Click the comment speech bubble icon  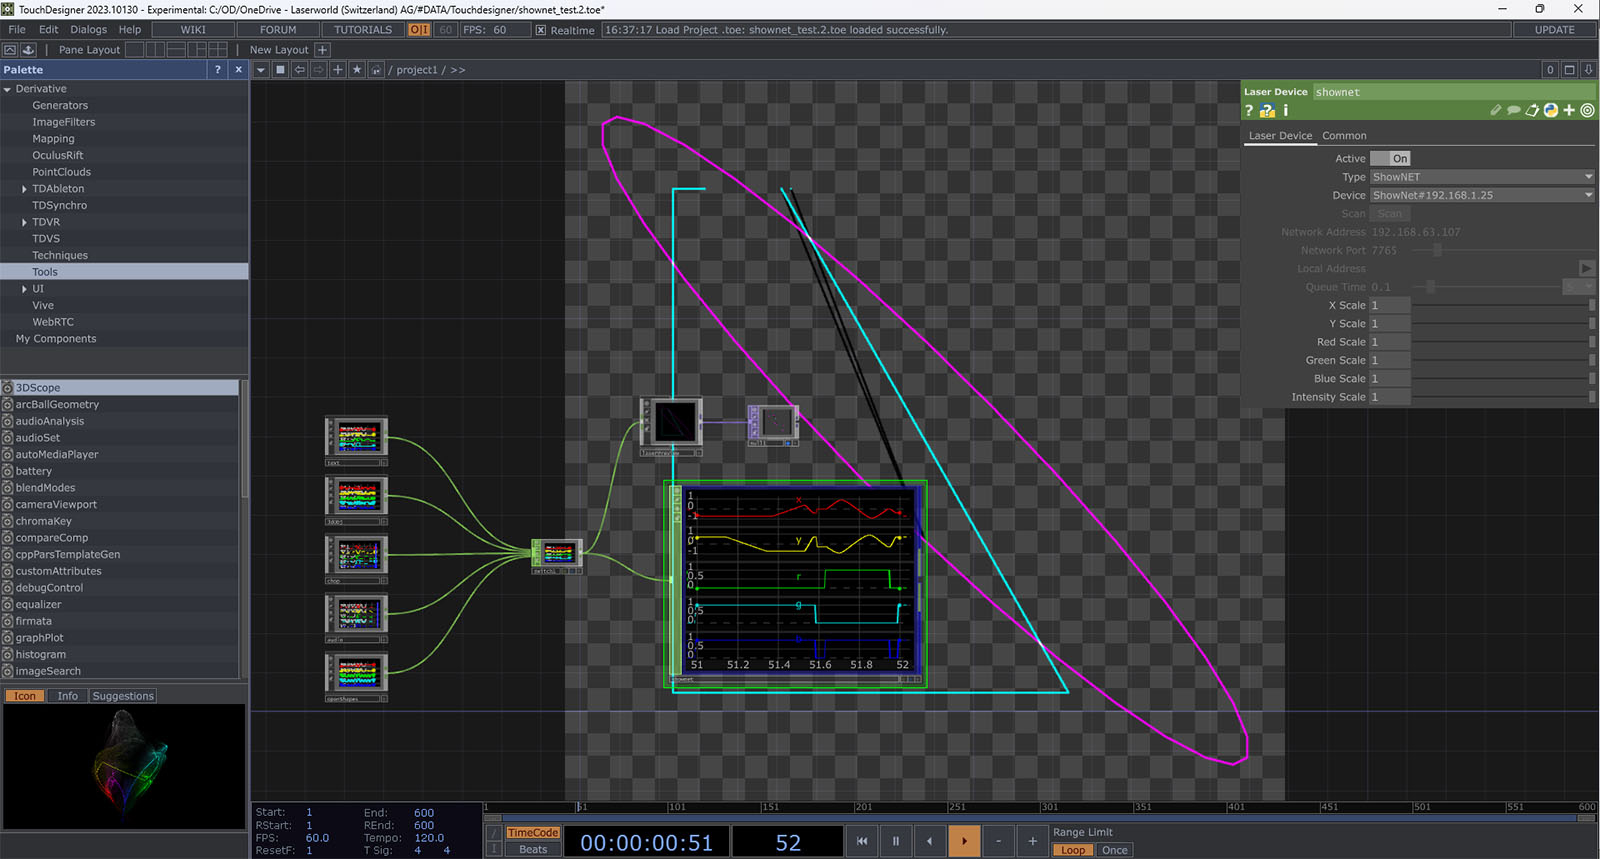1513,111
